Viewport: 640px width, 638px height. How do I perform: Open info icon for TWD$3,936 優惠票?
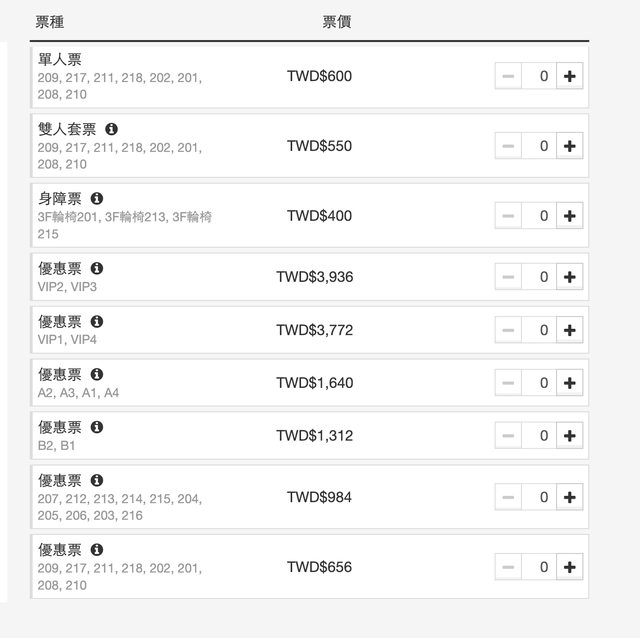(97, 269)
